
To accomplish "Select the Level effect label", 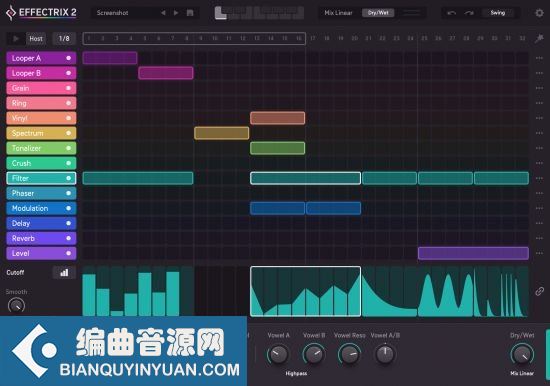I will (x=20, y=253).
